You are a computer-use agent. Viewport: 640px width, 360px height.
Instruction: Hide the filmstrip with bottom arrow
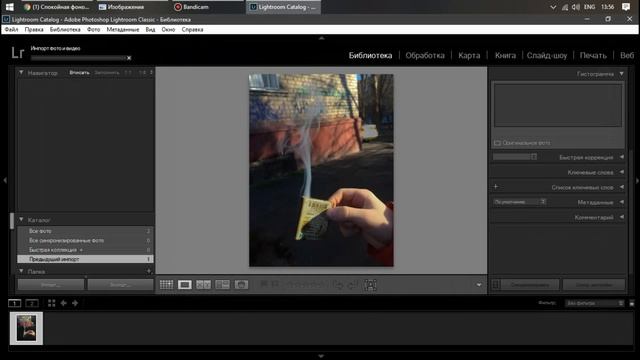(321, 356)
